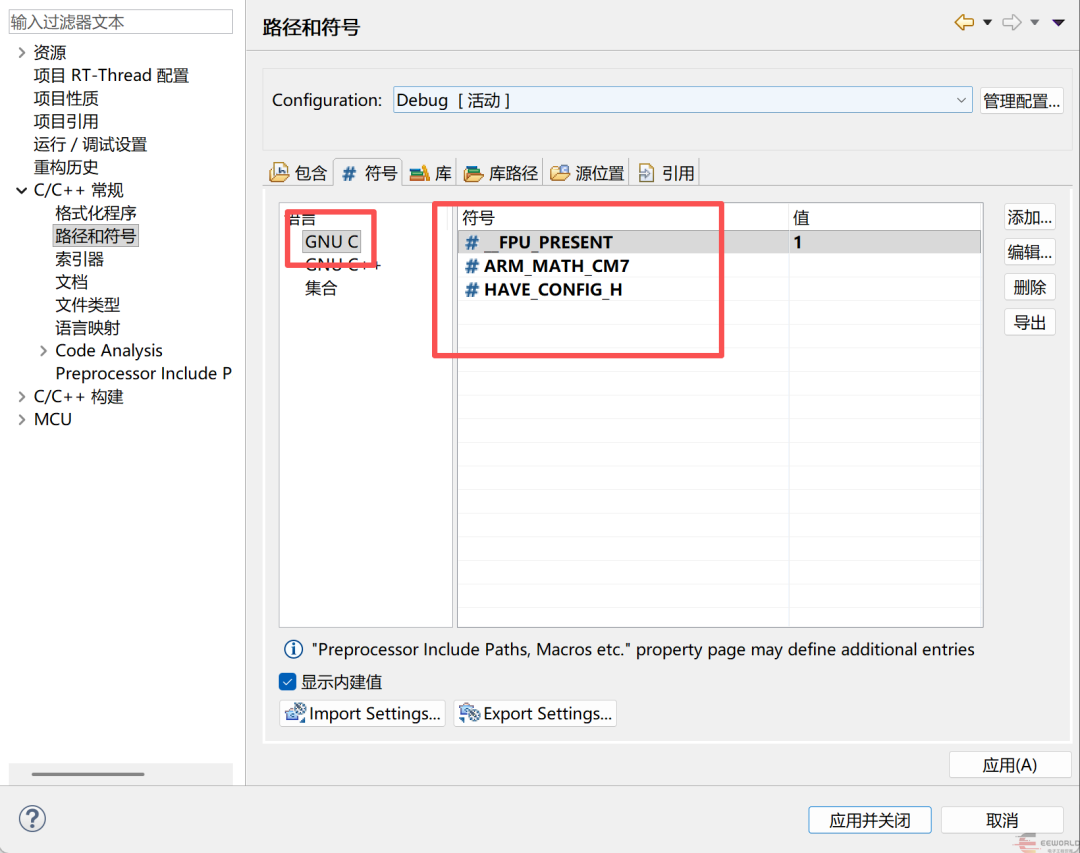
Task: Switch to the 库 tab
Action: click(430, 173)
